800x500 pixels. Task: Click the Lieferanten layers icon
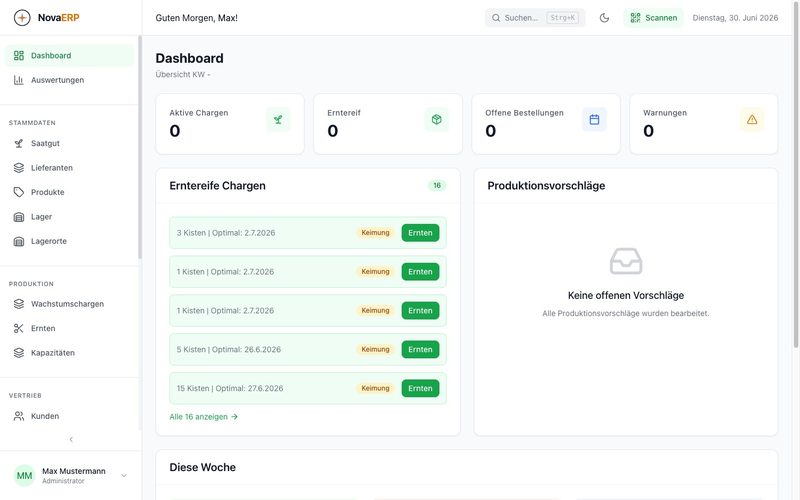[19, 168]
